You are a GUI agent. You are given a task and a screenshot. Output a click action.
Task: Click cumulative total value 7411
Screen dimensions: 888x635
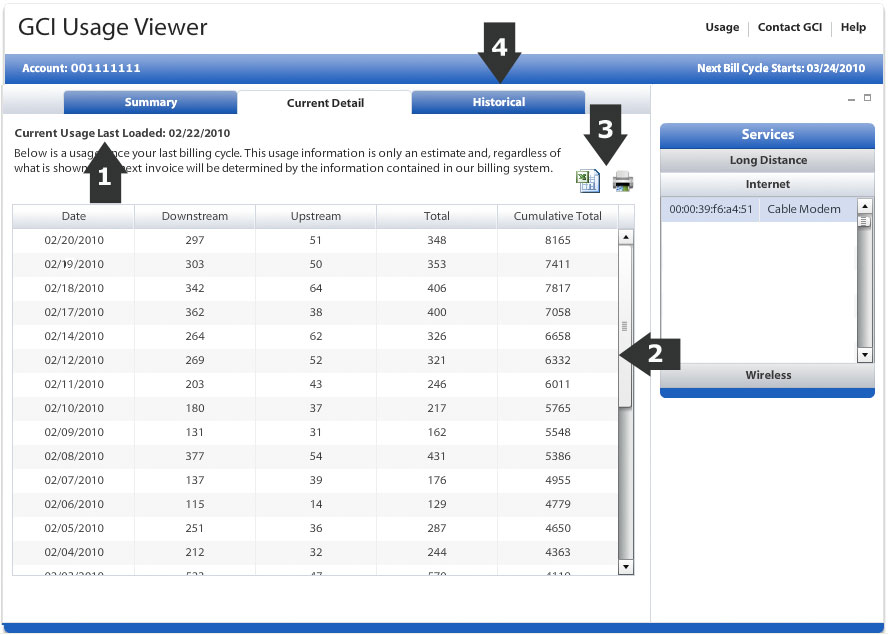[x=558, y=264]
